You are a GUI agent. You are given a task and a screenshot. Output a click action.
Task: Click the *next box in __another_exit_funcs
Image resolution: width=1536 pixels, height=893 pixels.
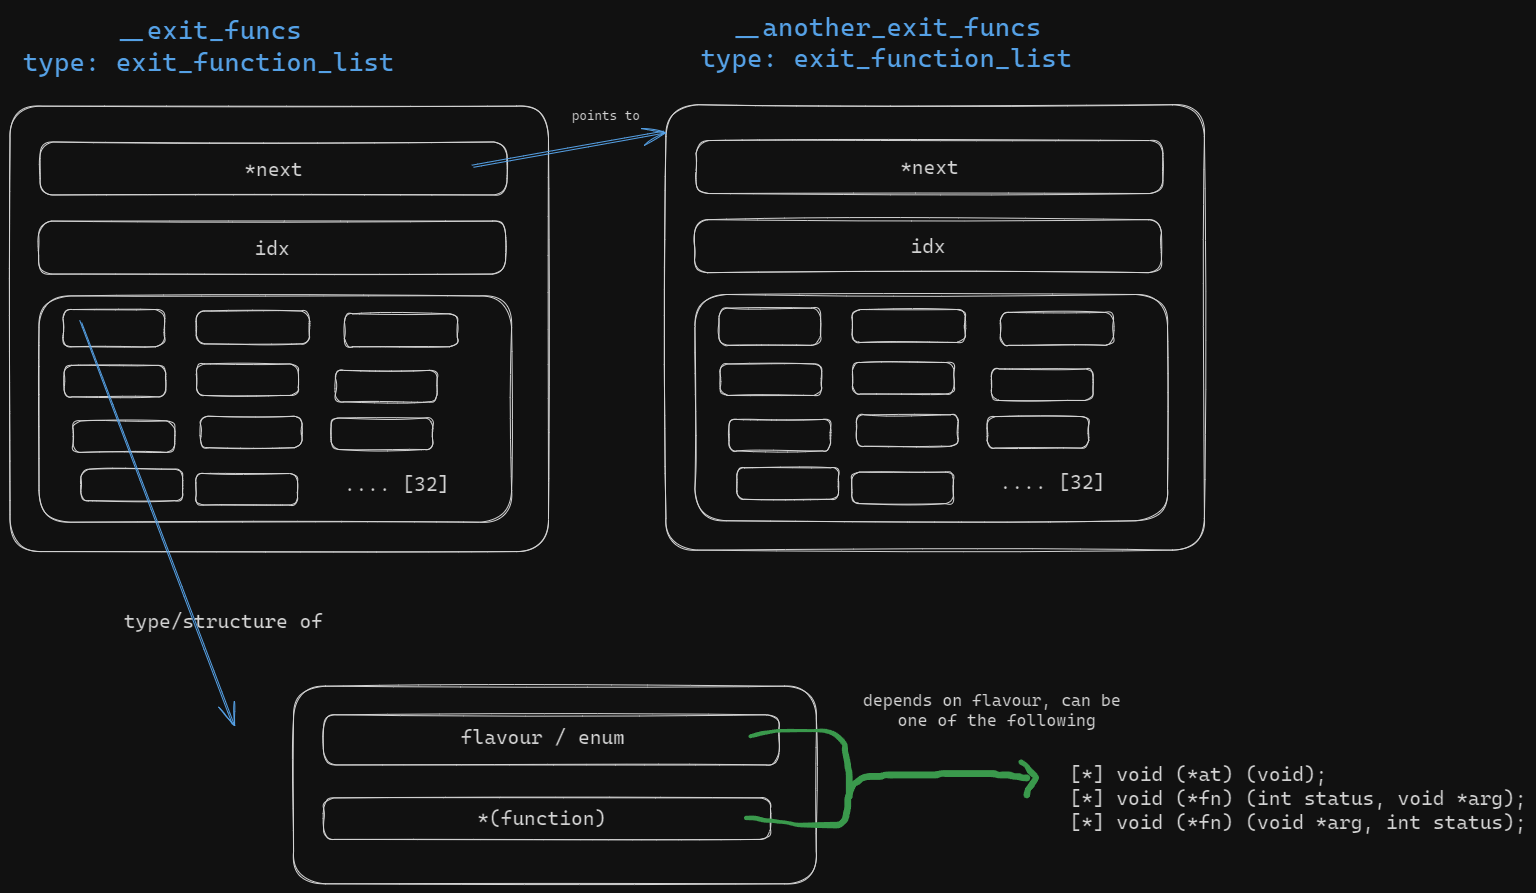pos(929,168)
